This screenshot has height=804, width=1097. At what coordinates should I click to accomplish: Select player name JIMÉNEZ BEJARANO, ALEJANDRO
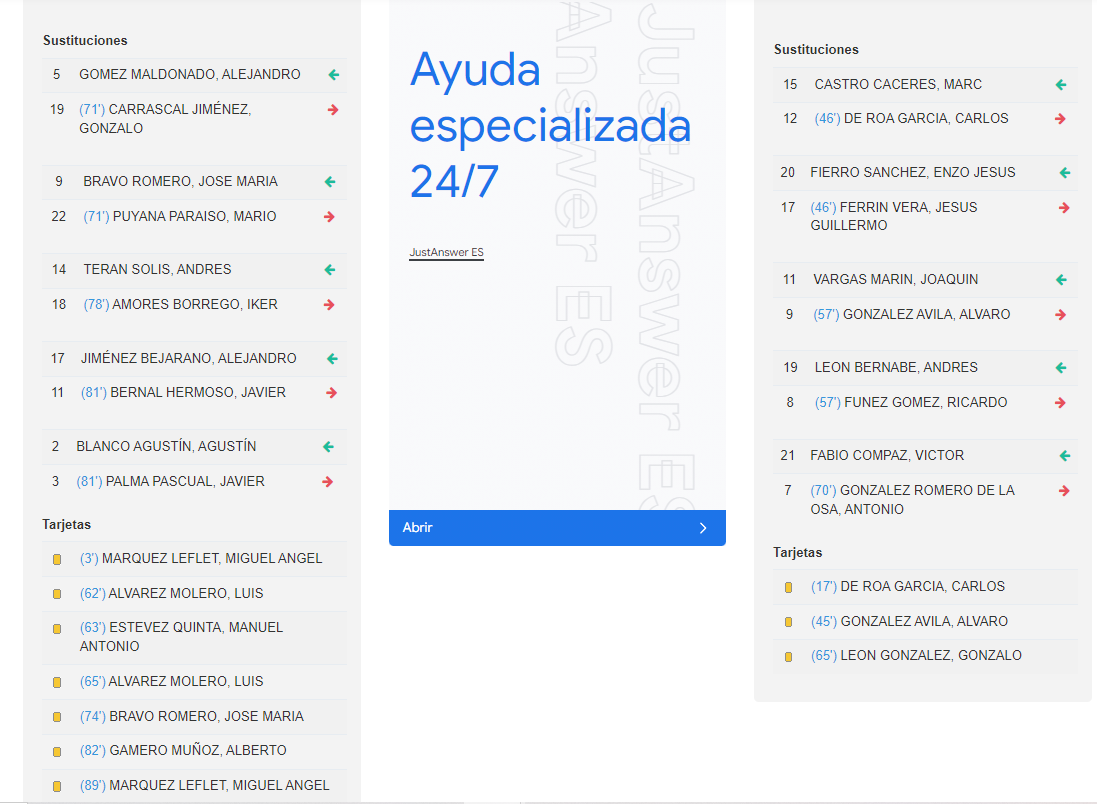coord(189,358)
